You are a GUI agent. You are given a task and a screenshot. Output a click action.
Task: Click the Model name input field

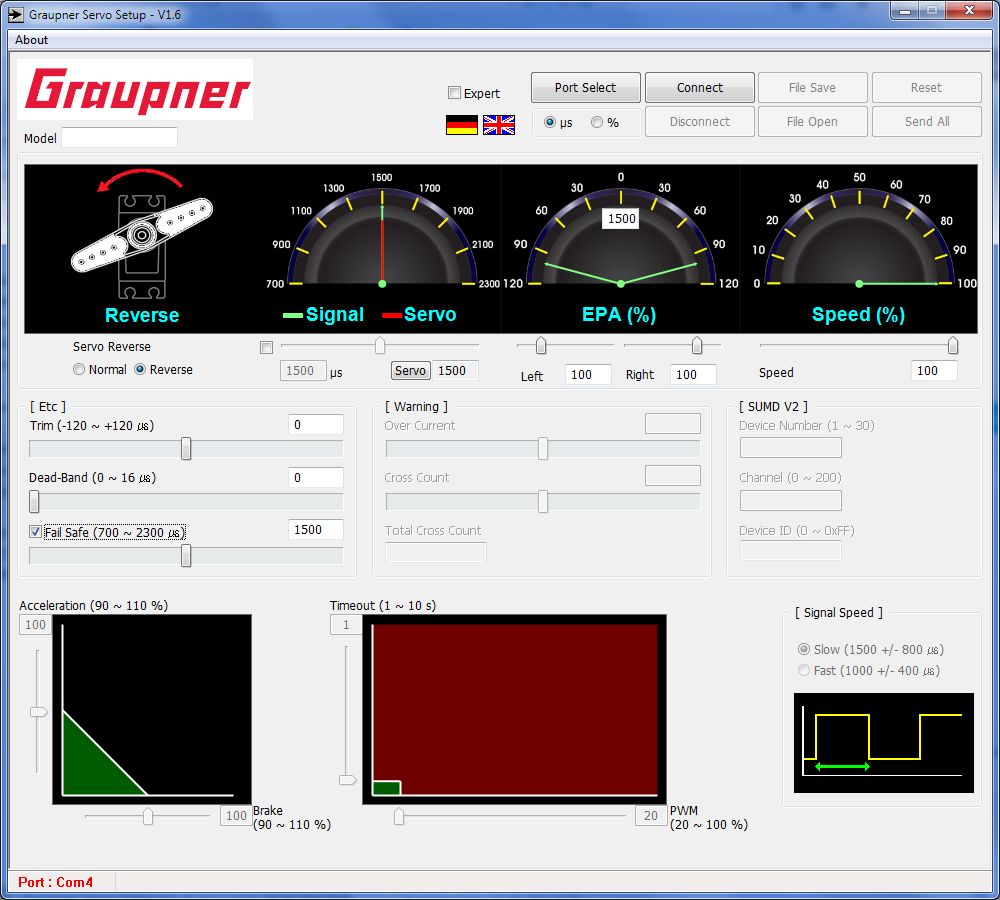point(119,138)
